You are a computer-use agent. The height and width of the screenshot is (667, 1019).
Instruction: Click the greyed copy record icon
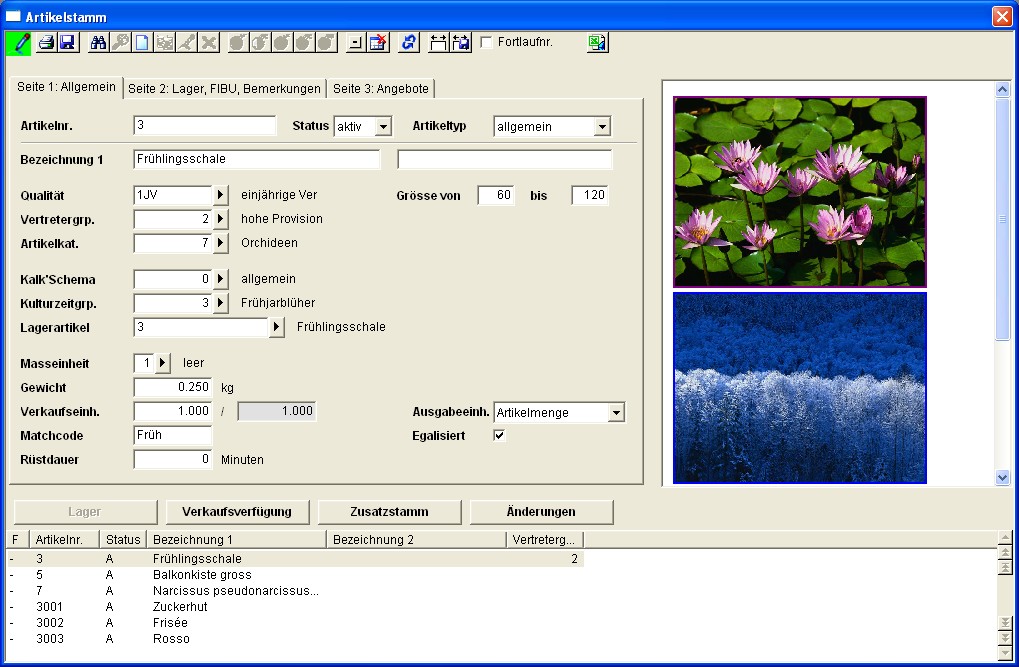click(x=164, y=43)
